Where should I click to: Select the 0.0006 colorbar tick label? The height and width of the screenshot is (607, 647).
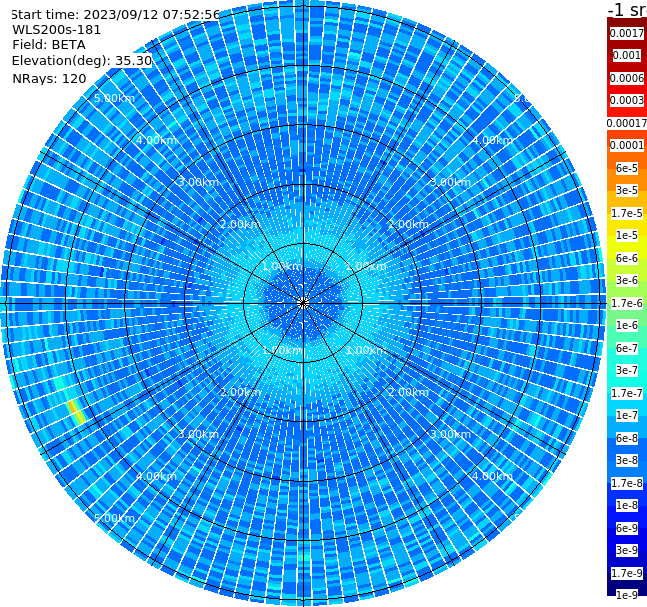coord(627,78)
